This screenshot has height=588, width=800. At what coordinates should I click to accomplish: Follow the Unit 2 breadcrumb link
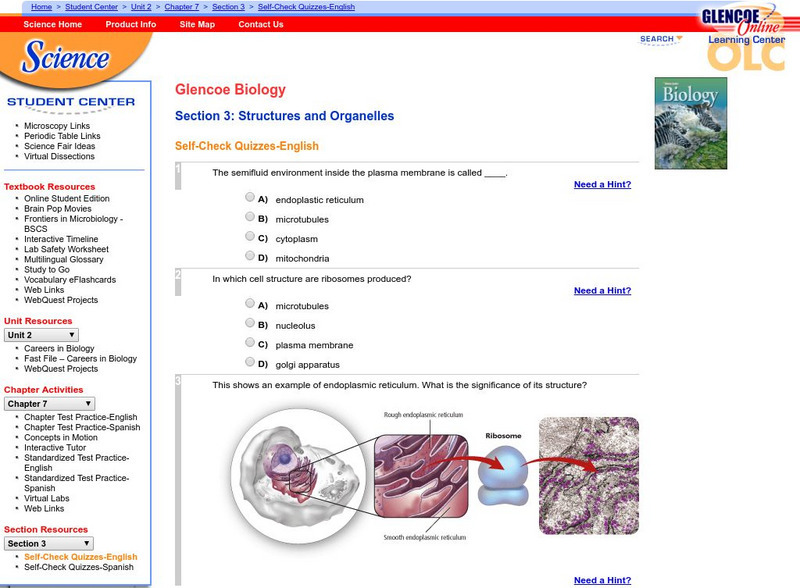141,7
